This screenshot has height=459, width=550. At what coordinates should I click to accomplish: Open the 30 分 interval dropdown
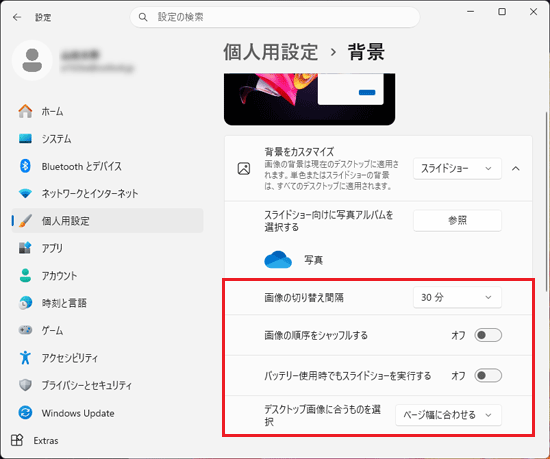[x=457, y=297]
